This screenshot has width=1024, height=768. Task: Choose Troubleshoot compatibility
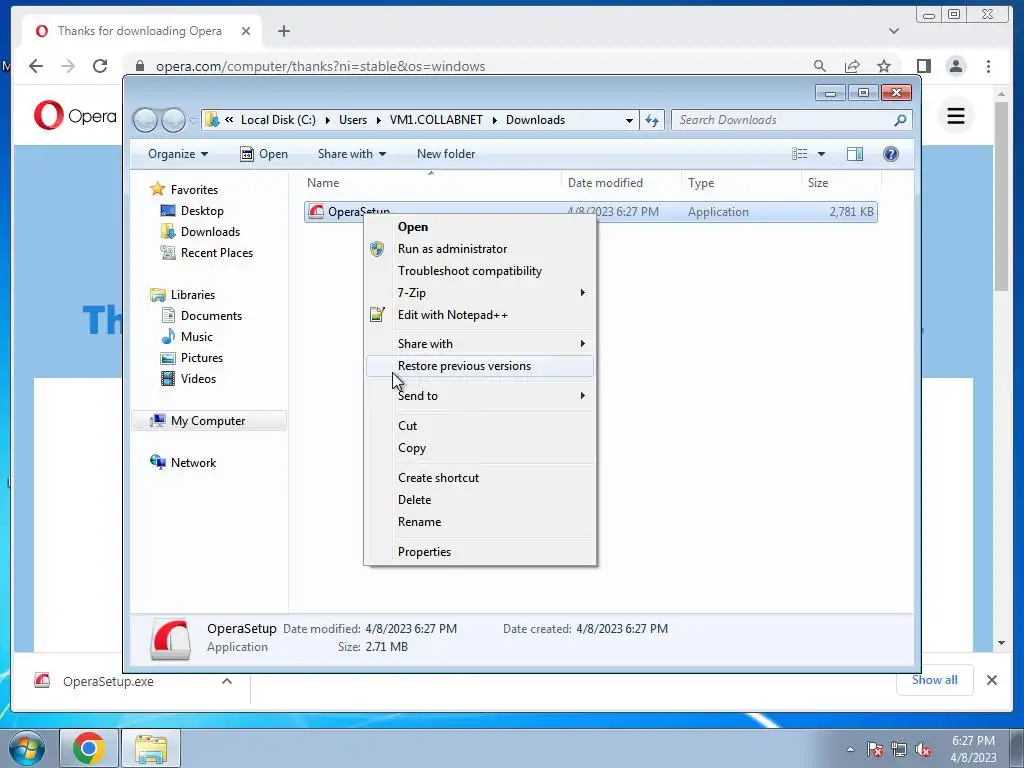click(x=480, y=271)
